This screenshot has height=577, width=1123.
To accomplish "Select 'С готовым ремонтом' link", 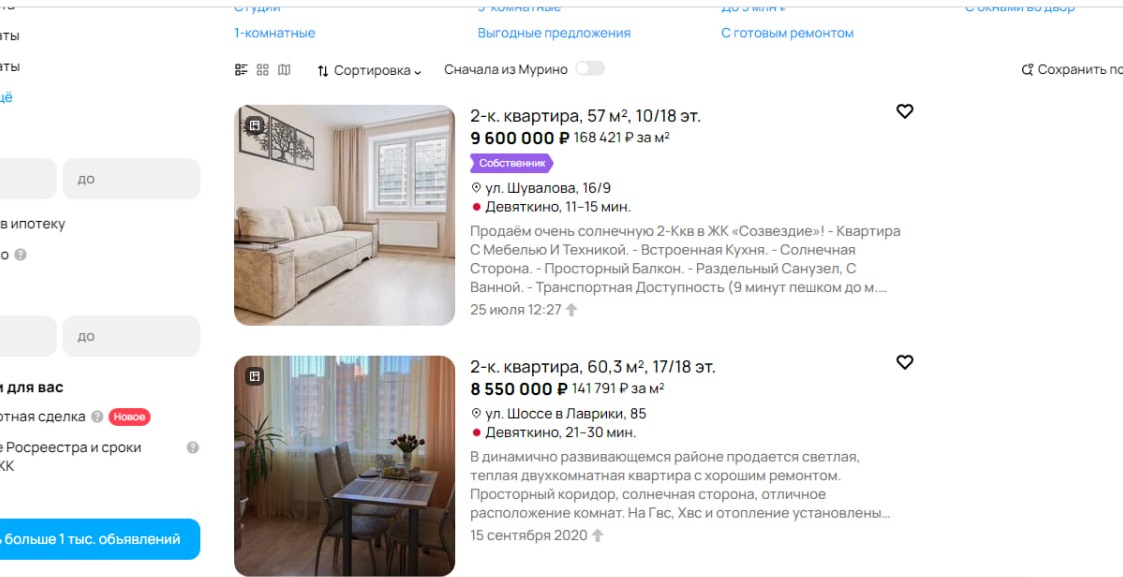I will 787,33.
